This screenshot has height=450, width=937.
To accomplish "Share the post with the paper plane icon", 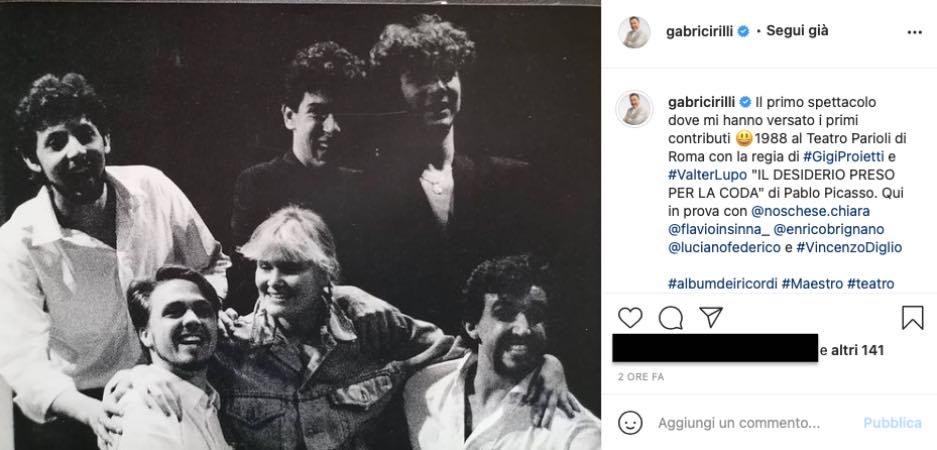I will 711,317.
